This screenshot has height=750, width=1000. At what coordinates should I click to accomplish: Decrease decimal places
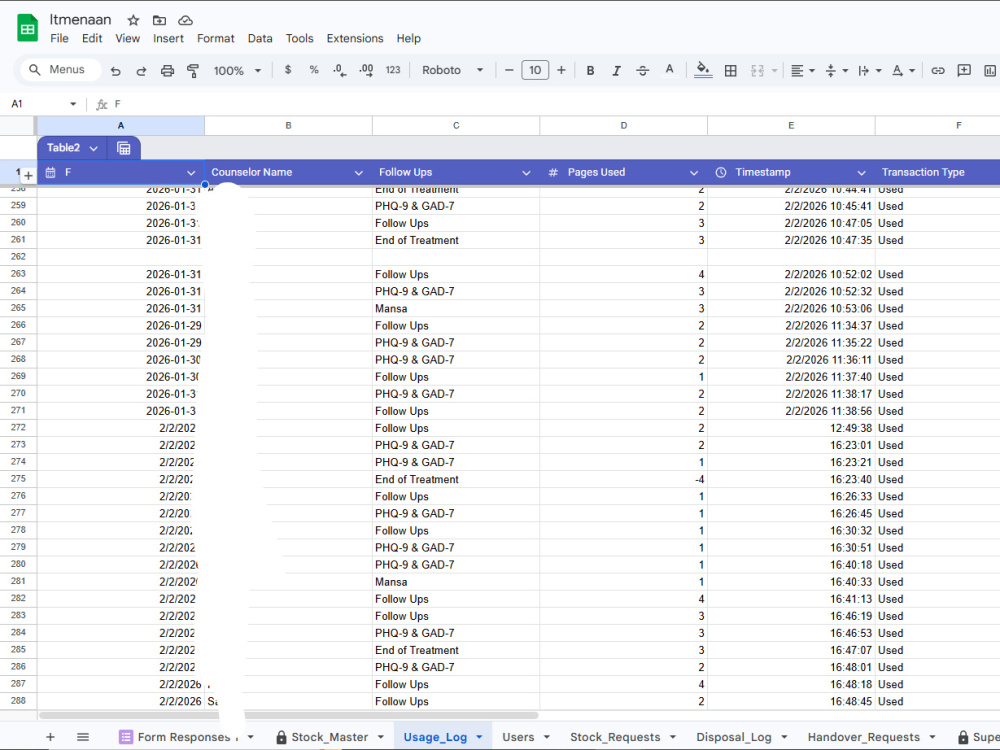[x=339, y=70]
